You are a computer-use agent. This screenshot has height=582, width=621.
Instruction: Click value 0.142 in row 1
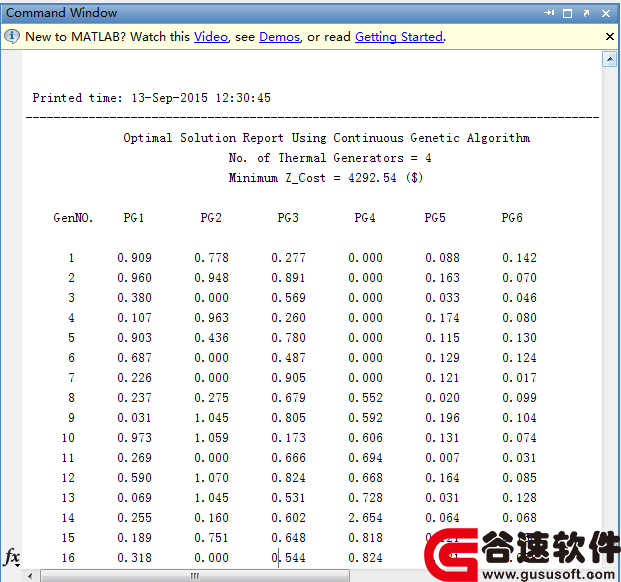(519, 258)
